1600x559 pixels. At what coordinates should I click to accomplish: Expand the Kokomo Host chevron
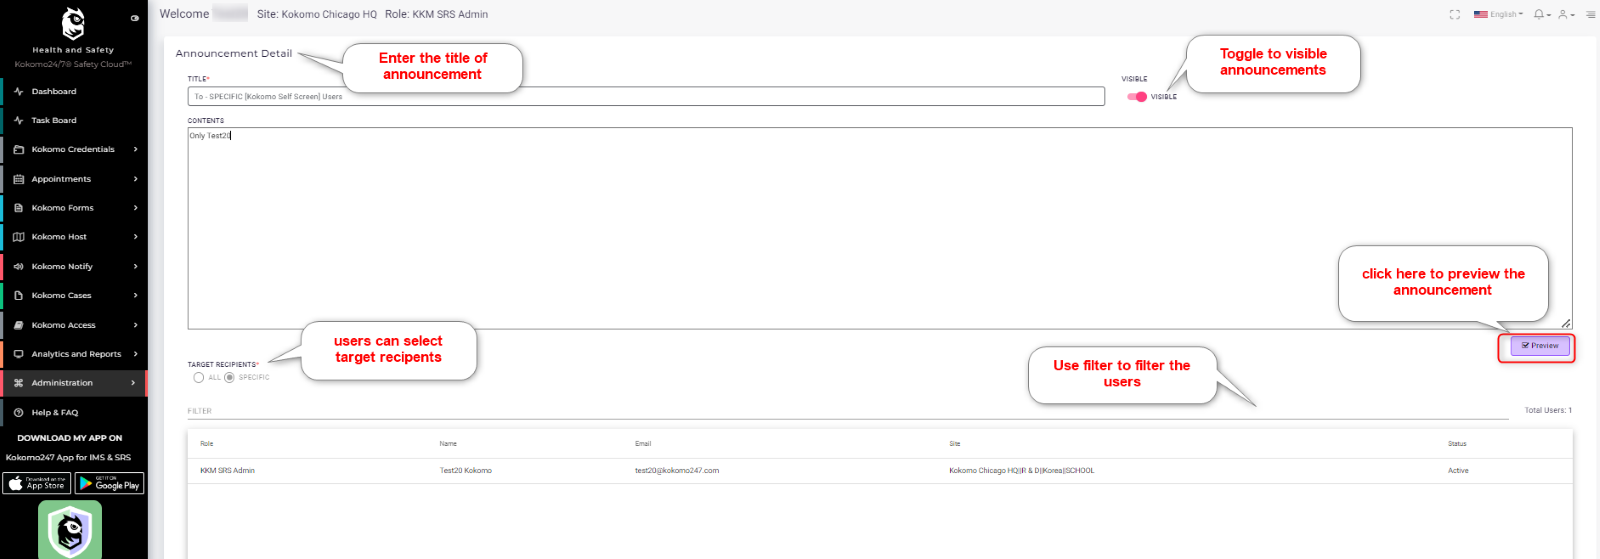point(135,237)
